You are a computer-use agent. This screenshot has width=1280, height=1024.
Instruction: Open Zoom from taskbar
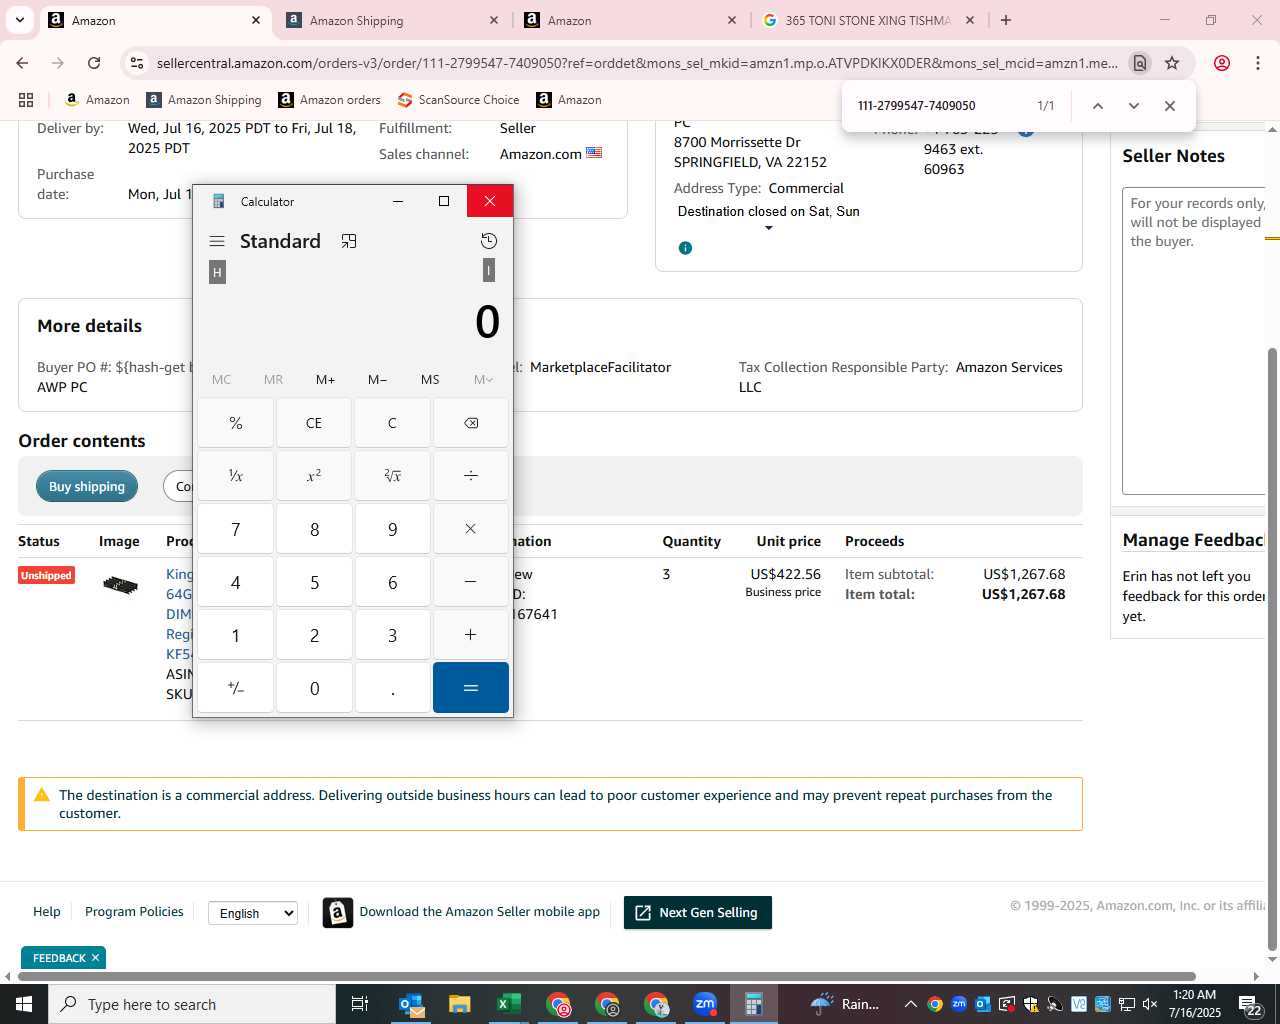click(705, 1004)
